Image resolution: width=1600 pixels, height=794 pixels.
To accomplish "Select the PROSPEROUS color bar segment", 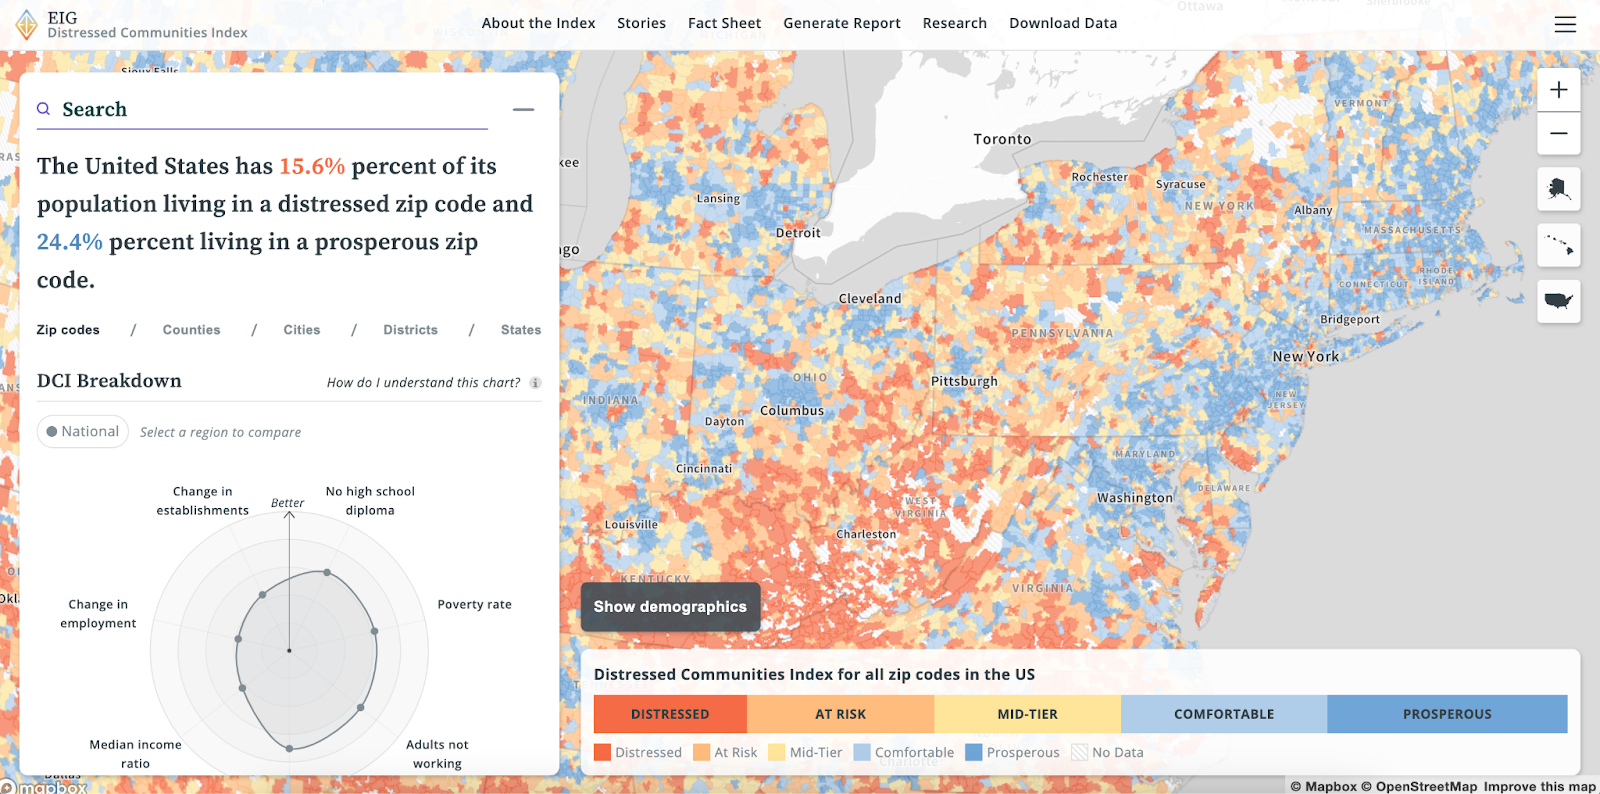I will pos(1447,714).
